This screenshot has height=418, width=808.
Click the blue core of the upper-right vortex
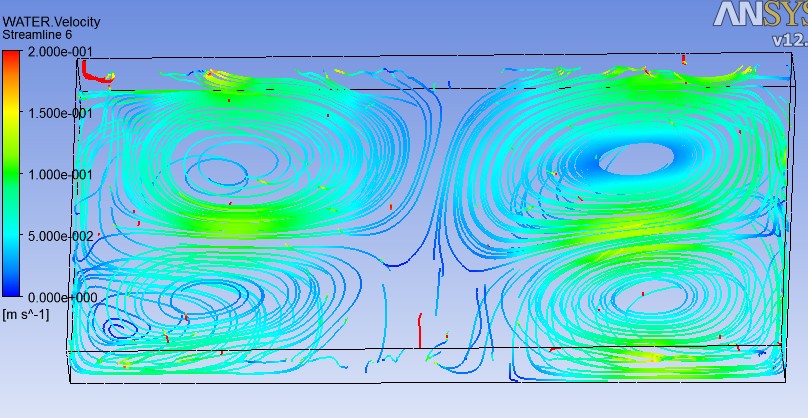(638, 158)
